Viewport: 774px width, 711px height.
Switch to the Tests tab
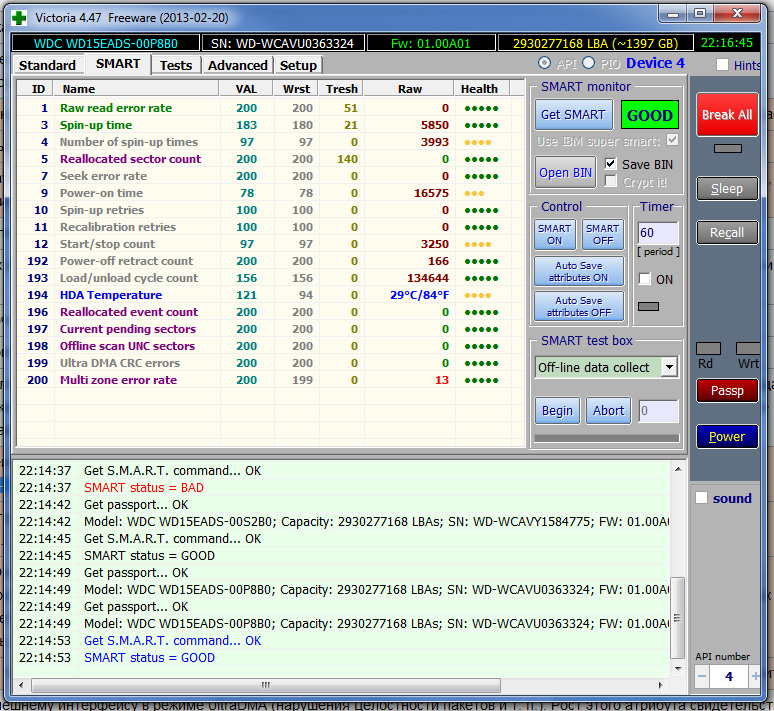pos(176,65)
